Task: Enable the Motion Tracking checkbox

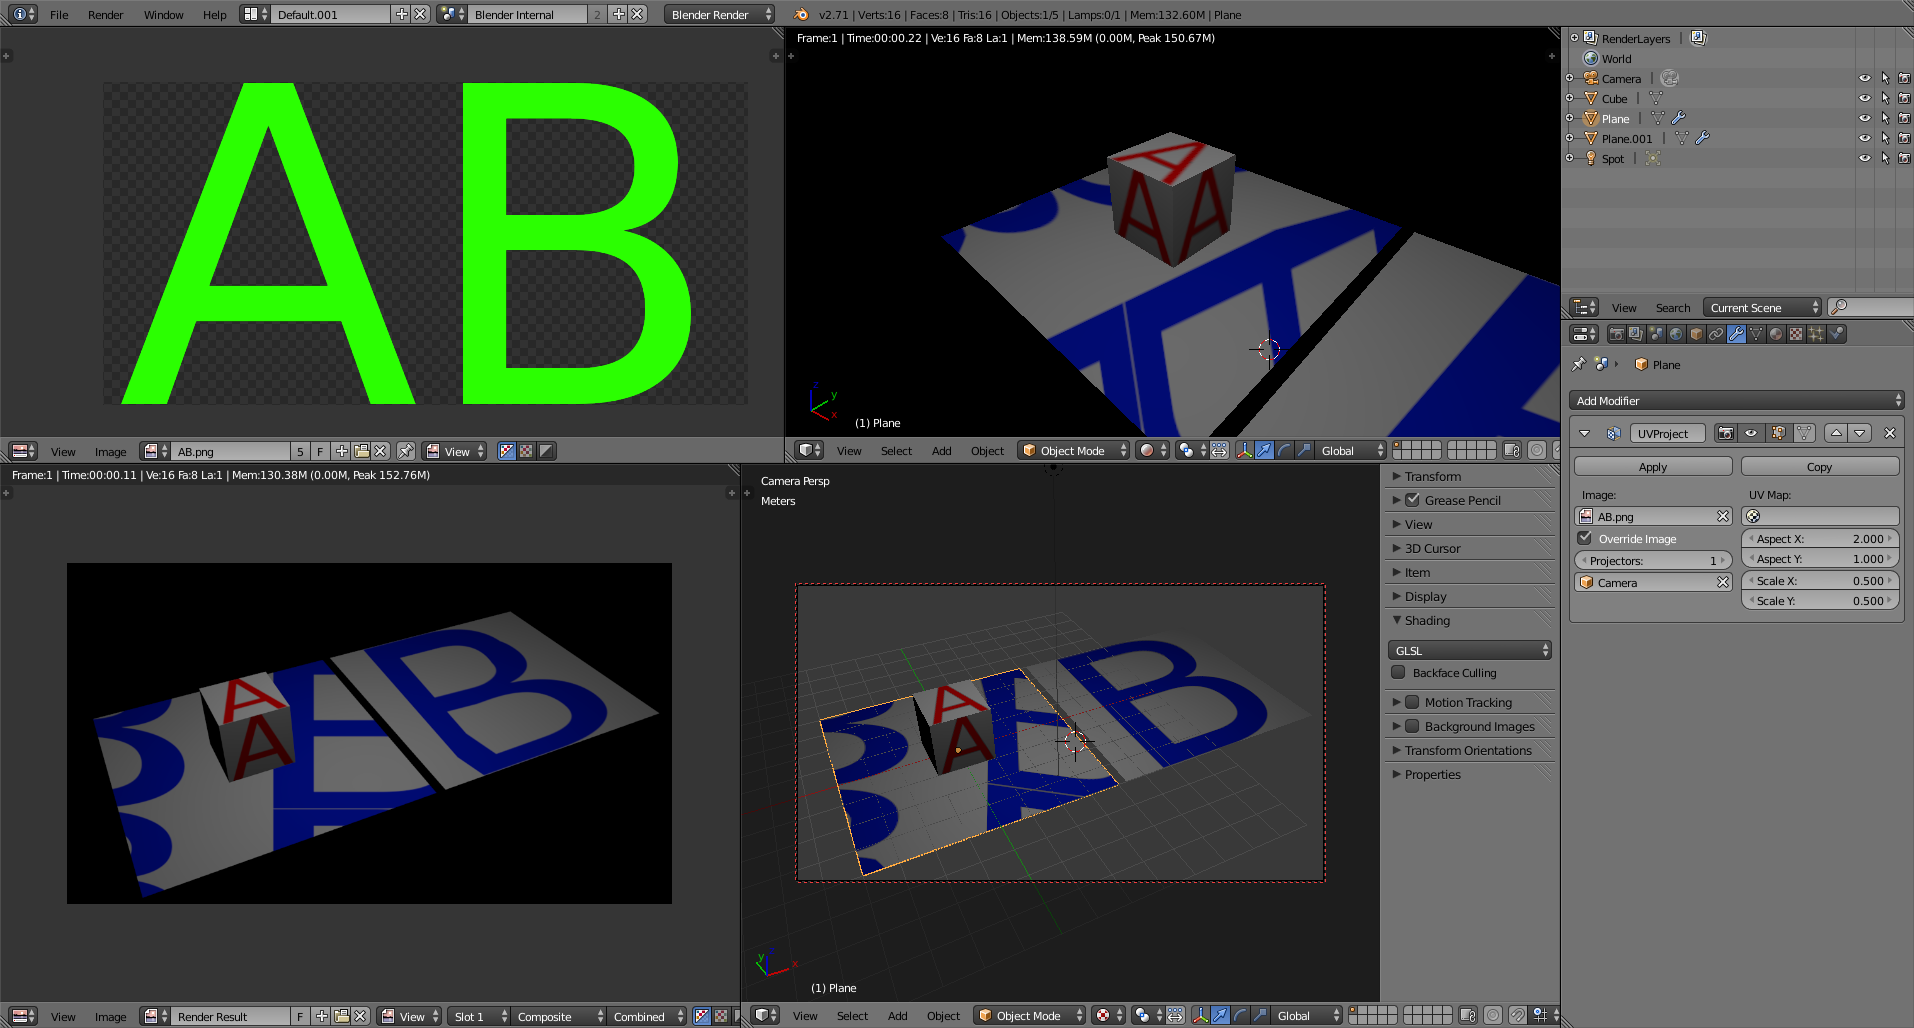Action: (x=1412, y=702)
